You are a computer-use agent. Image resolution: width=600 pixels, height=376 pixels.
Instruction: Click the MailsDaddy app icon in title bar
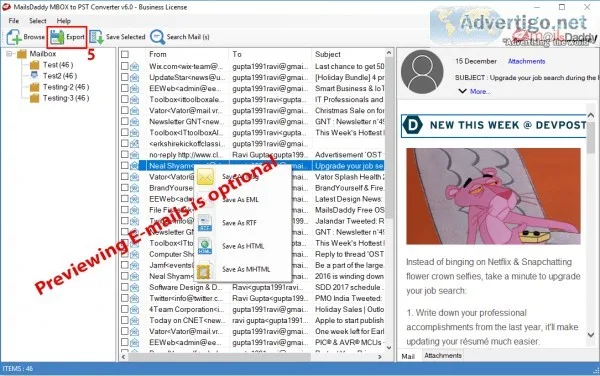(x=7, y=7)
